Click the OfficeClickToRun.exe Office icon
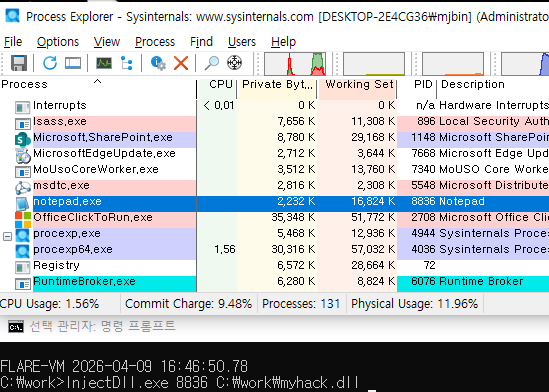 pyautogui.click(x=23, y=220)
